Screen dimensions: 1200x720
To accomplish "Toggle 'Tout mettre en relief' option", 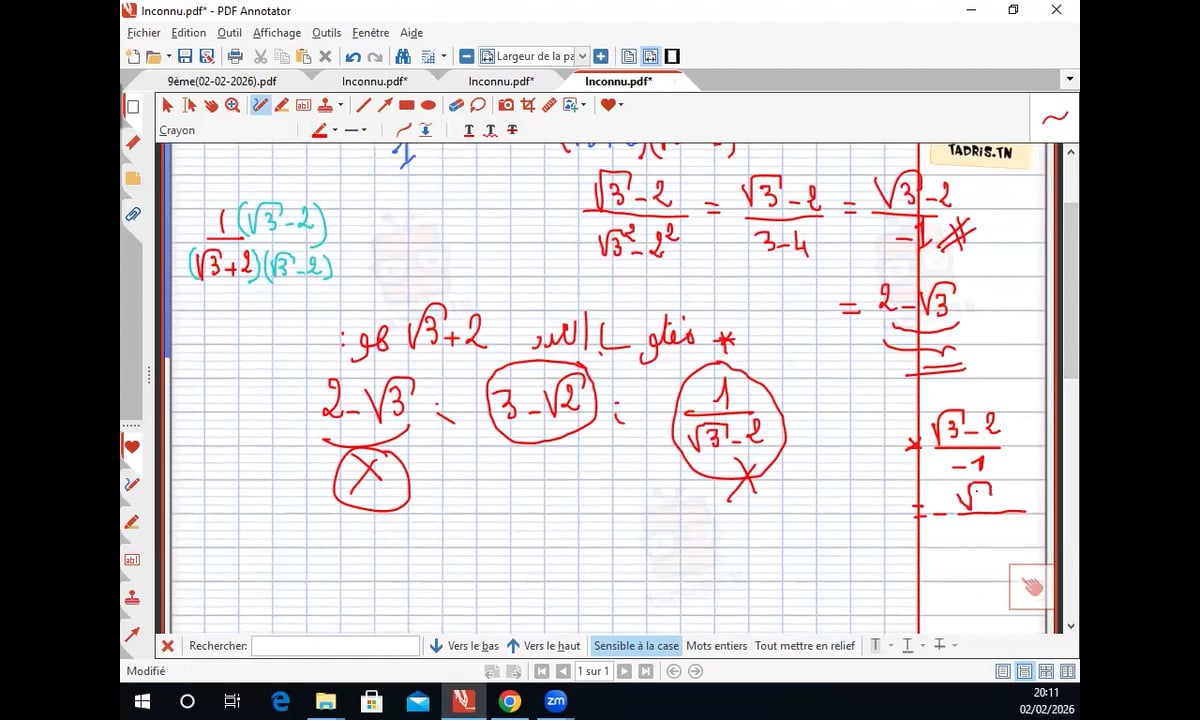I will pos(805,646).
